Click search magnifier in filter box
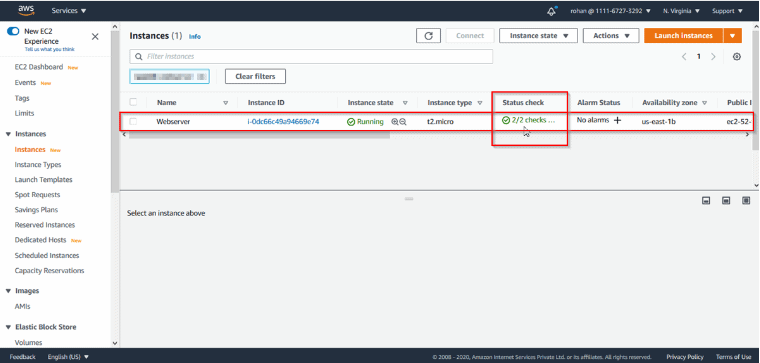This screenshot has height=363, width=760. point(140,57)
